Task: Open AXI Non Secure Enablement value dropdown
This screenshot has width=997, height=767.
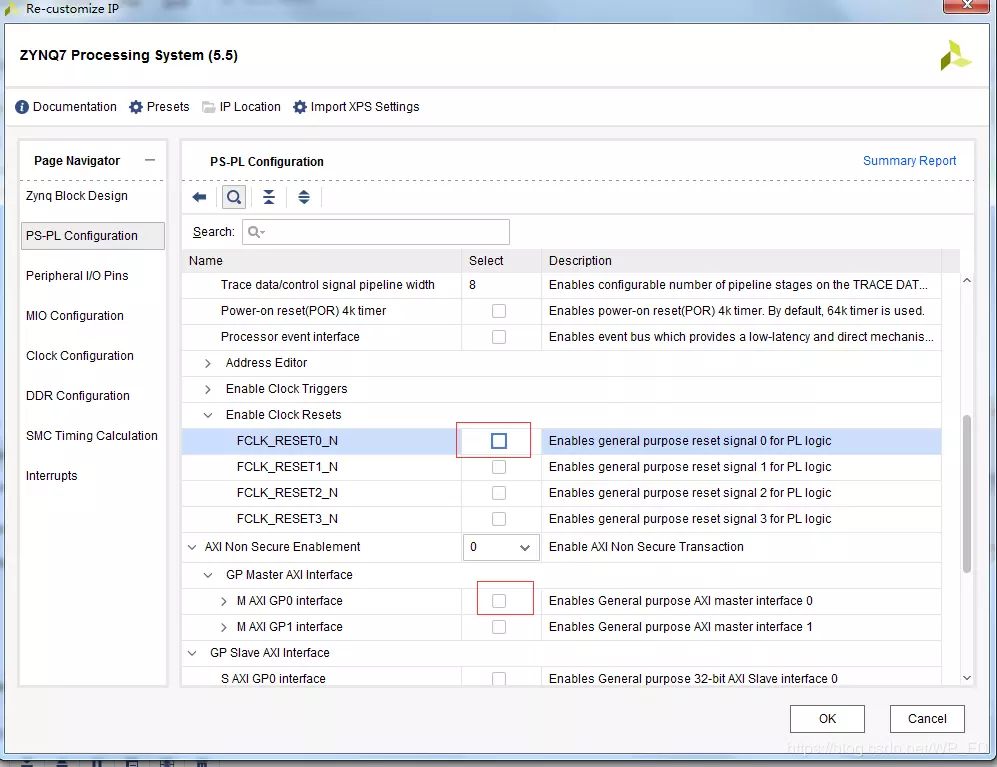Action: 501,548
